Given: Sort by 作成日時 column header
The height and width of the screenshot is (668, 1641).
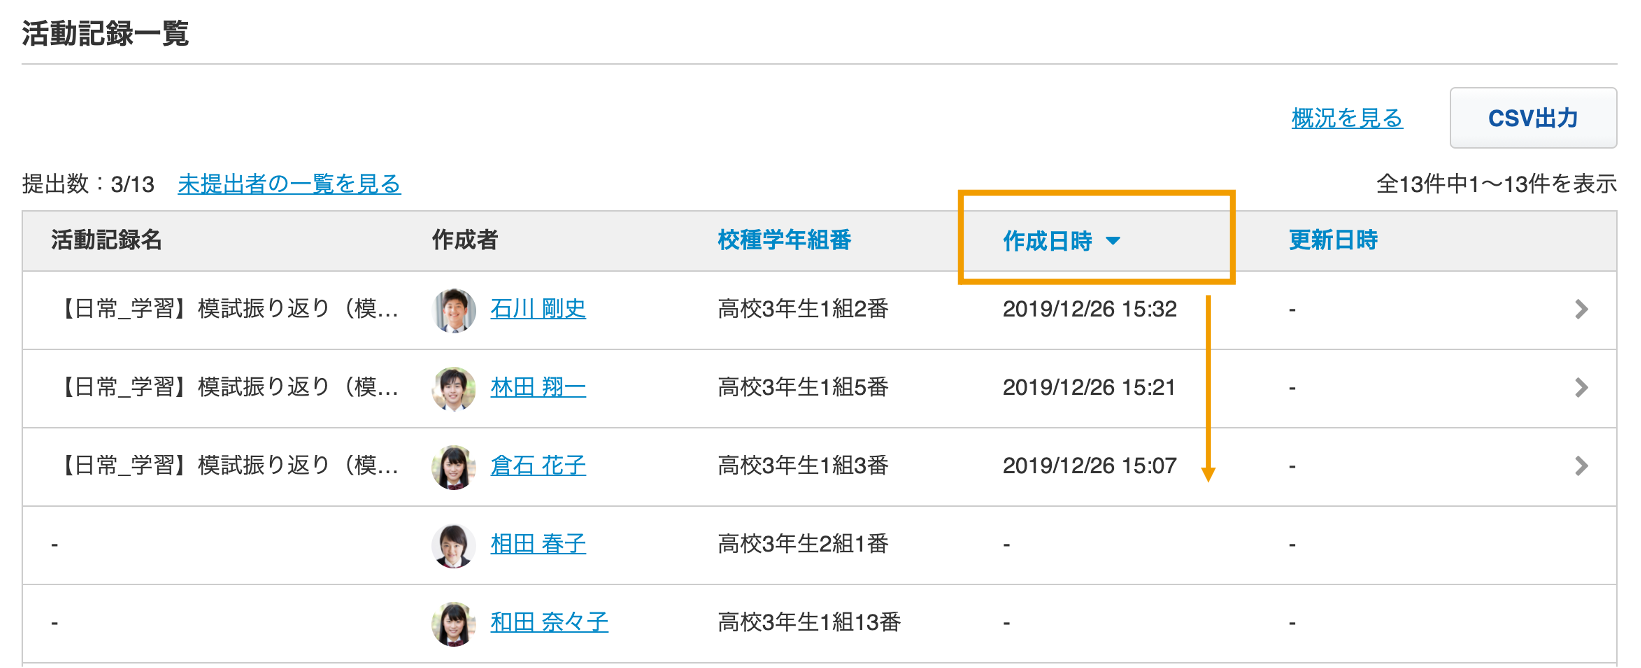Looking at the screenshot, I should click(x=1048, y=241).
